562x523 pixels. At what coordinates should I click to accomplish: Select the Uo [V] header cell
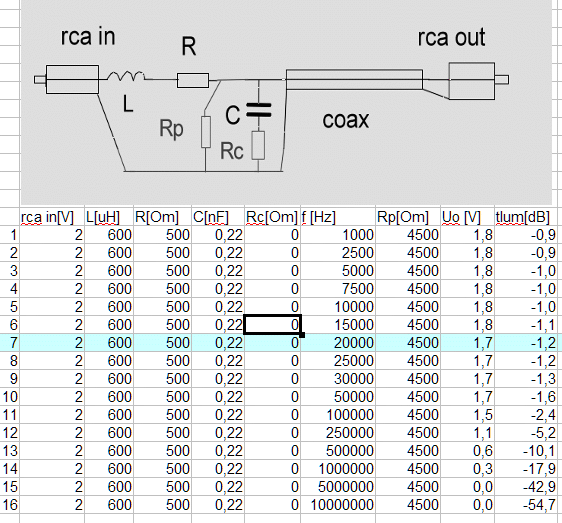click(467, 217)
